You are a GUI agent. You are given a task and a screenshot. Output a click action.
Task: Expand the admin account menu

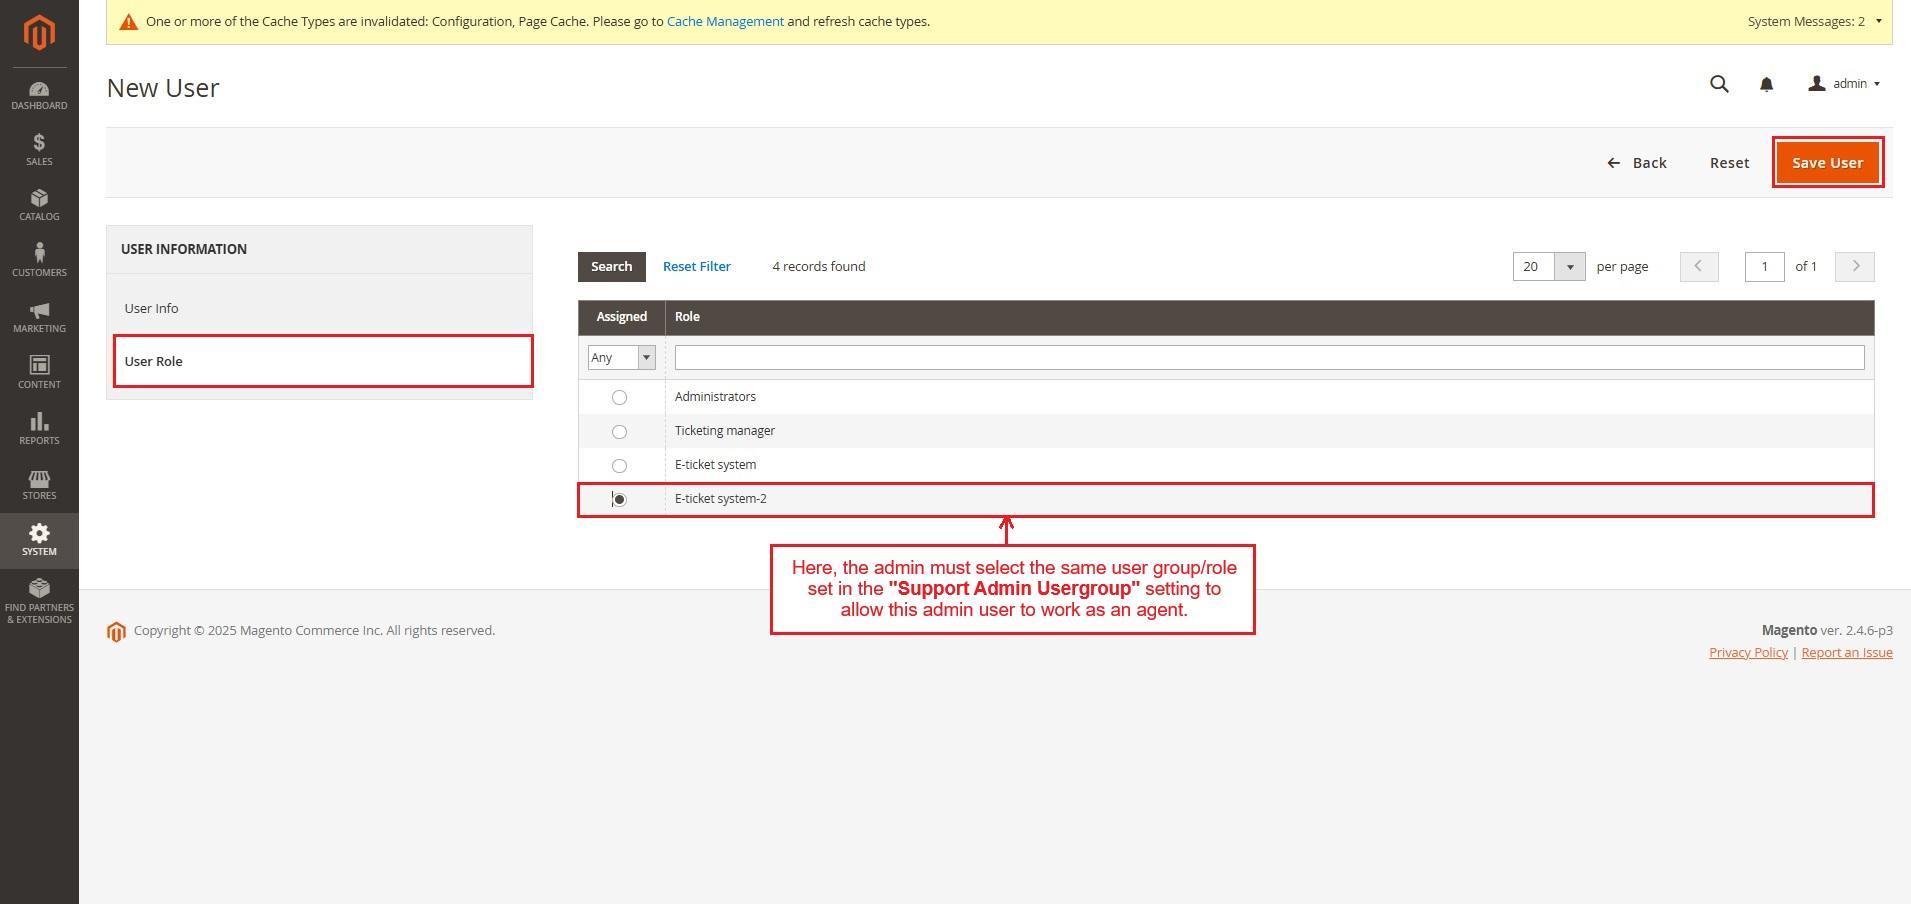pyautogui.click(x=1844, y=84)
